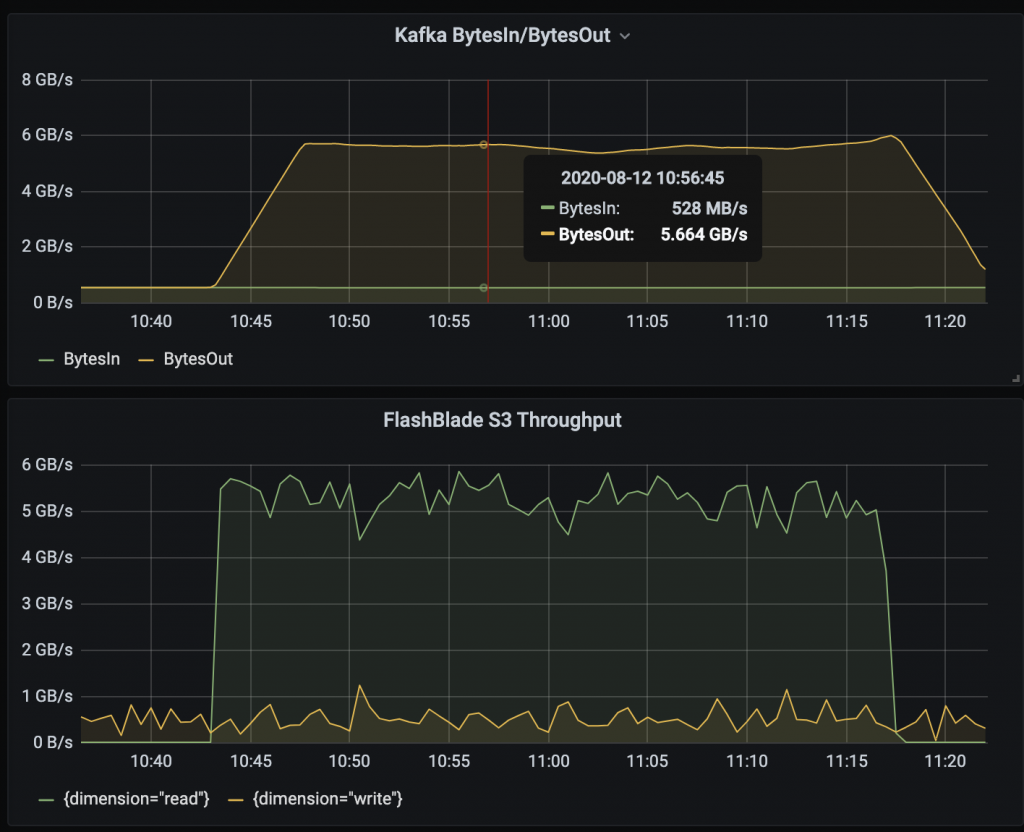The height and width of the screenshot is (832, 1024).
Task: Click the 11:10 time label in the Kafka panel
Action: click(747, 321)
